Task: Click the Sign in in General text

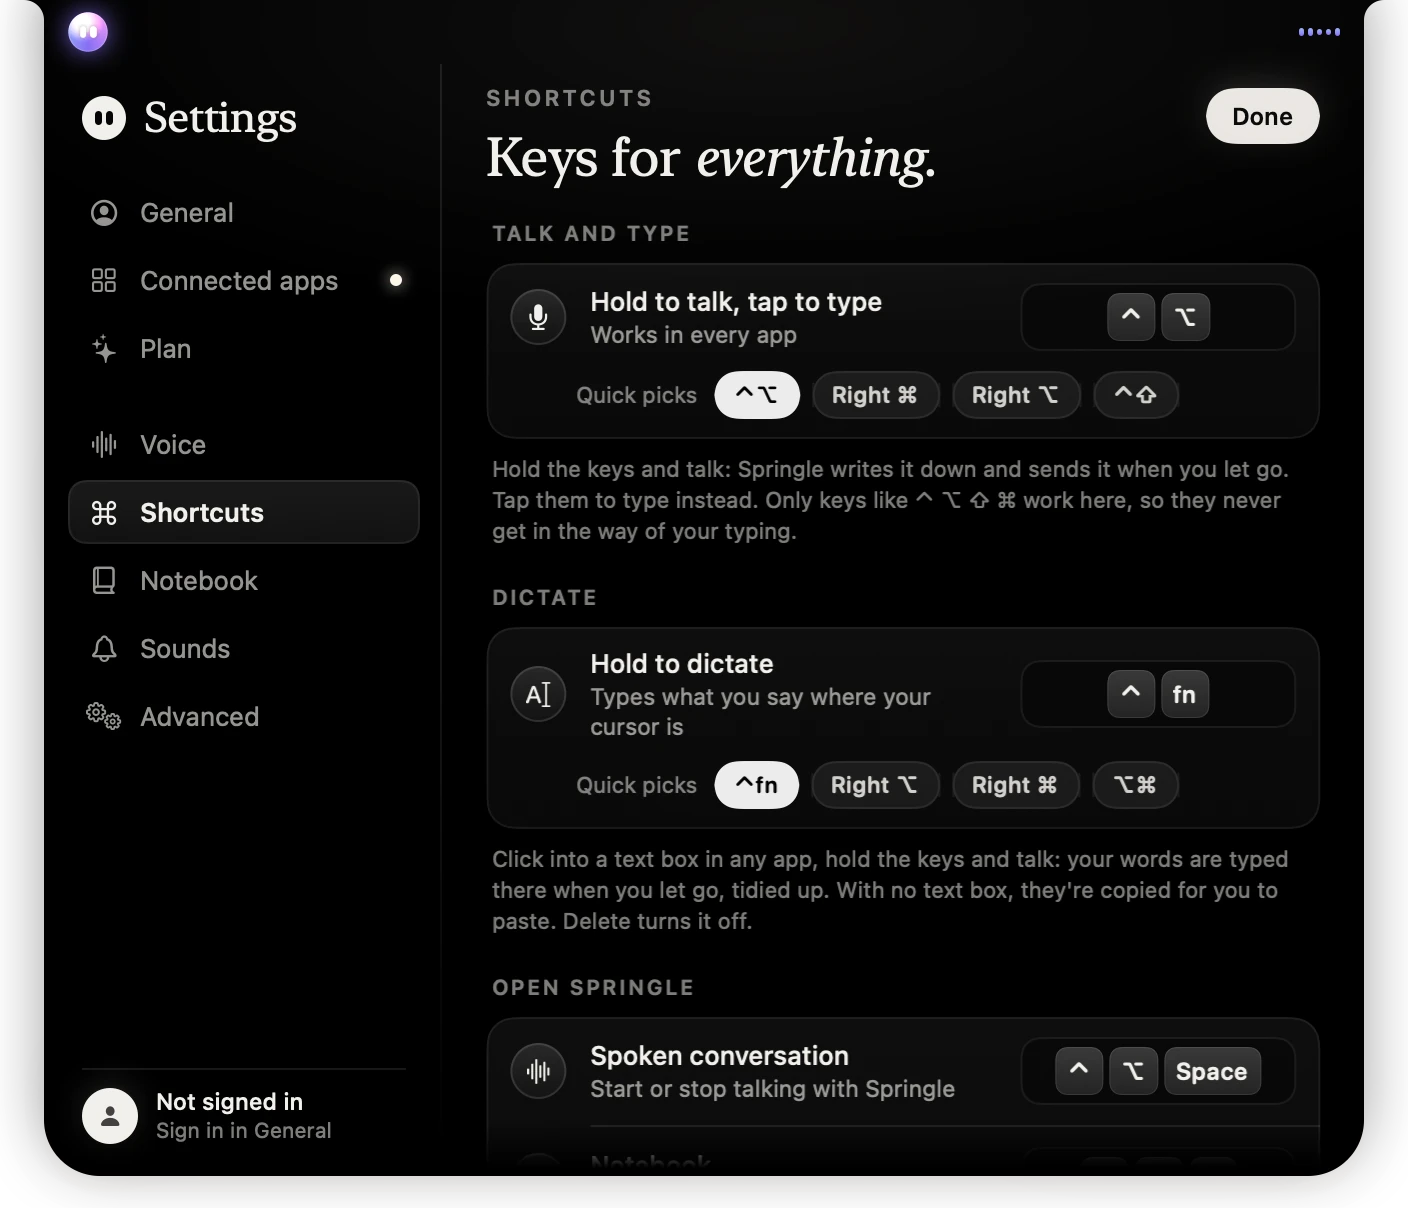Action: [x=244, y=1131]
